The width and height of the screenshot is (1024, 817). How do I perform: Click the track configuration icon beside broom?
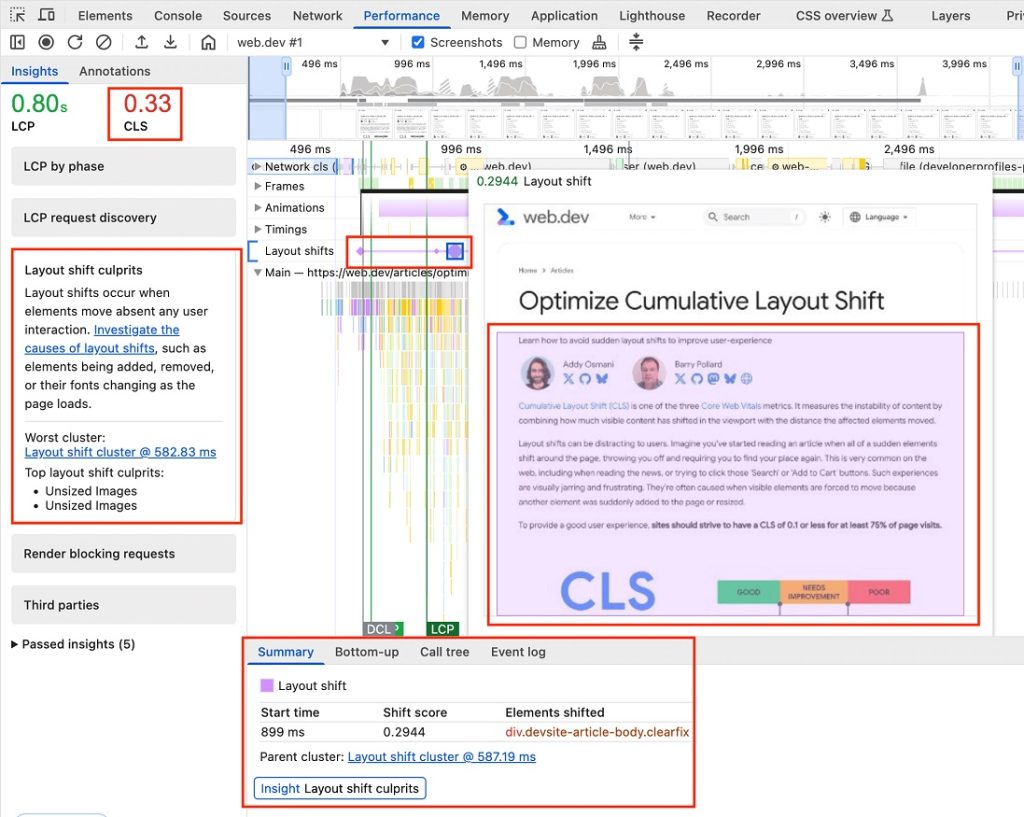click(635, 42)
